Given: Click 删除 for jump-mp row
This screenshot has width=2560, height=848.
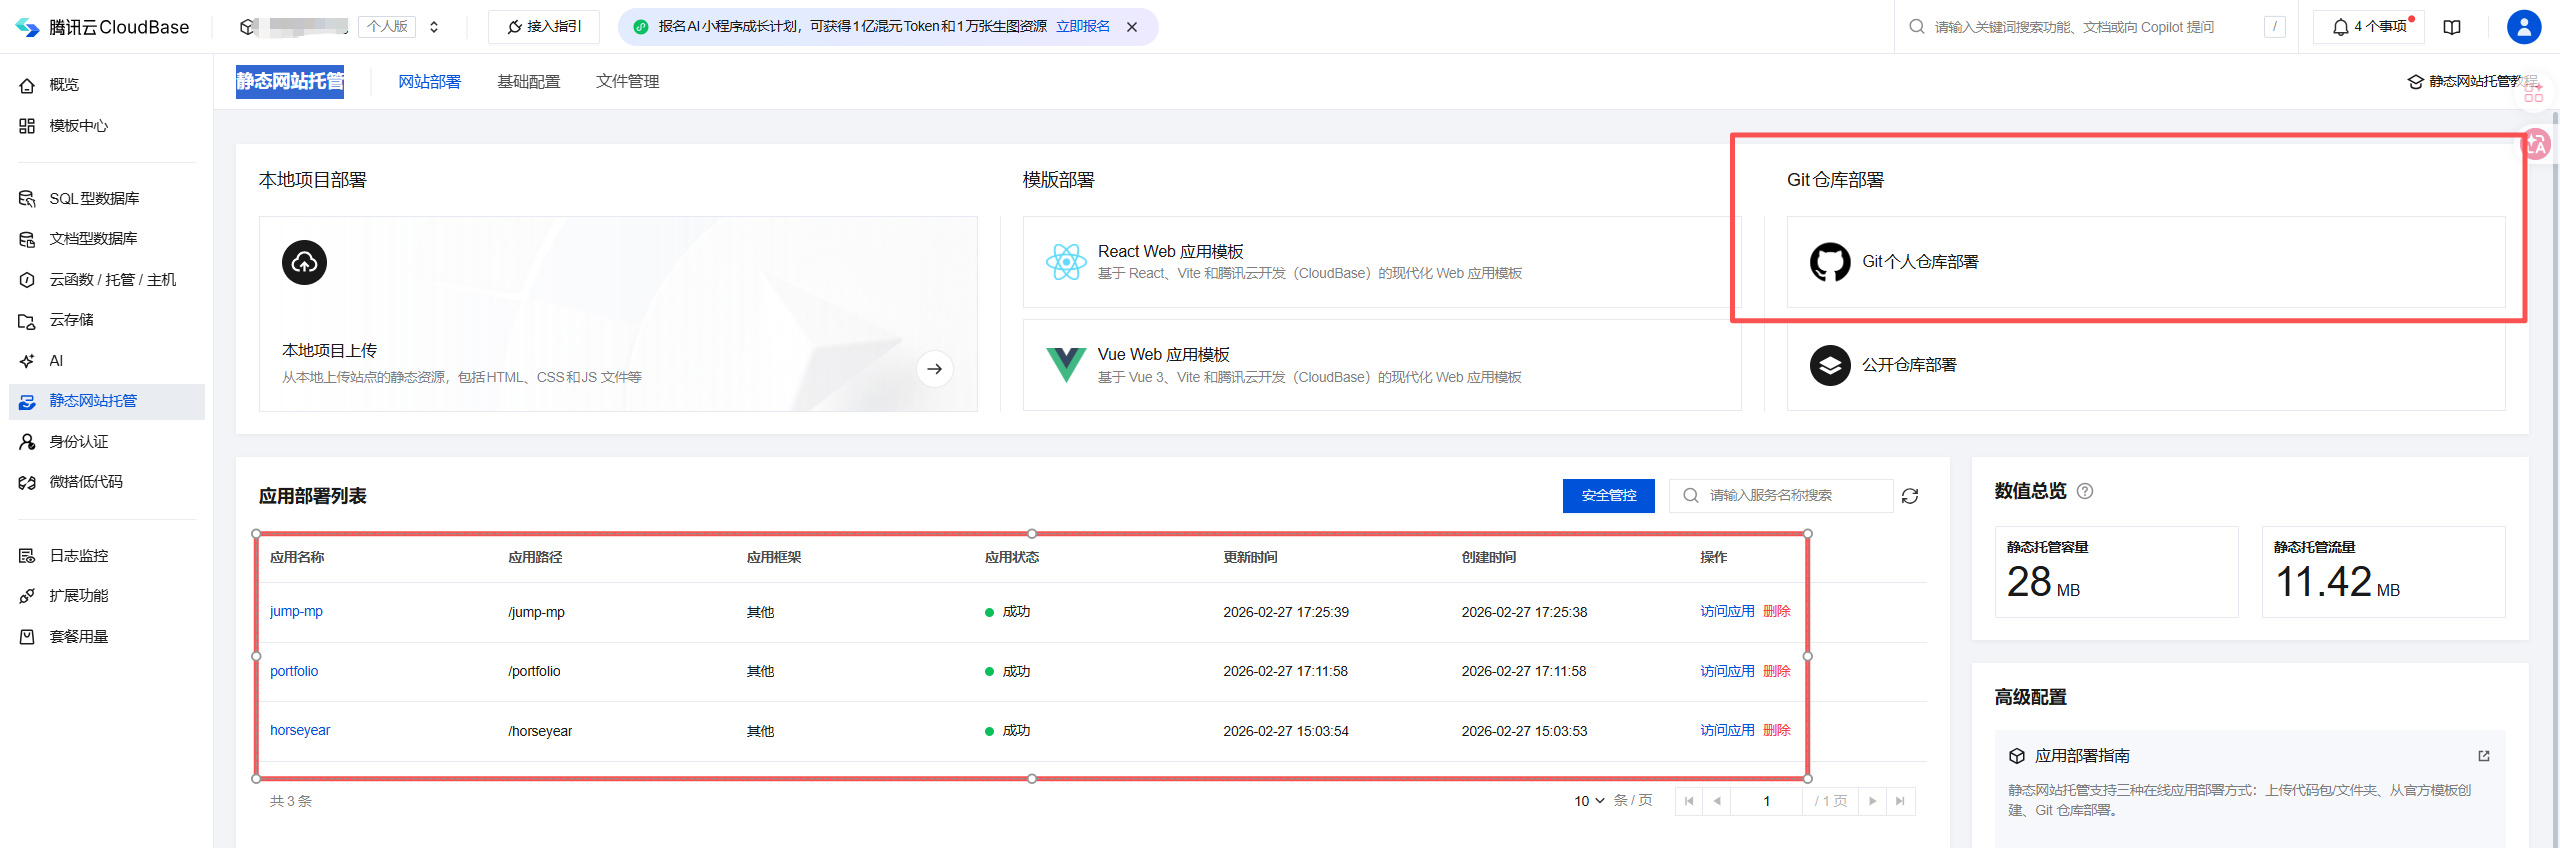Looking at the screenshot, I should 1777,612.
